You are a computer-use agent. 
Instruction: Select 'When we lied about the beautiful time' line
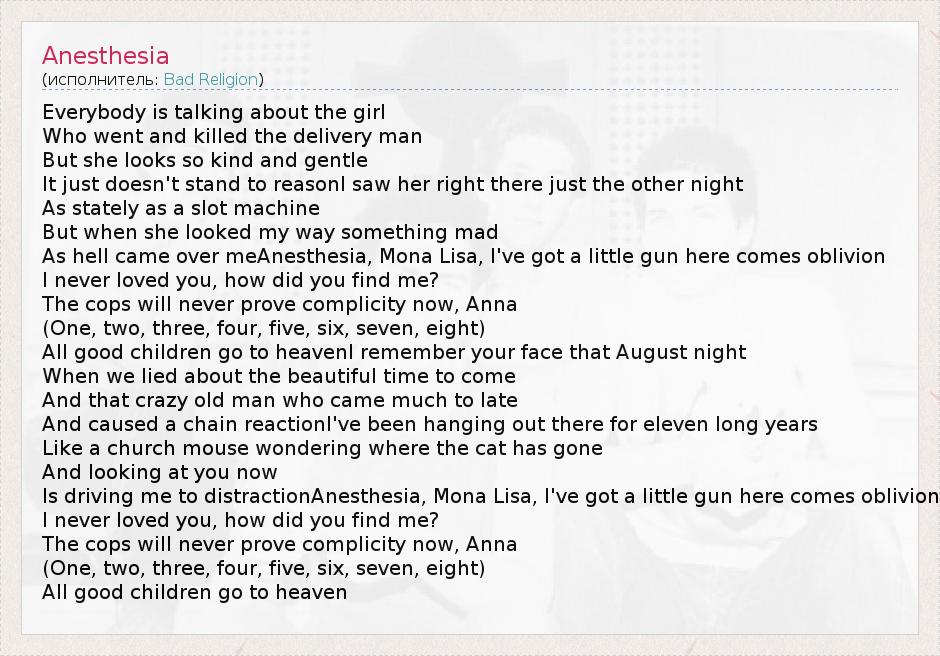(x=279, y=376)
